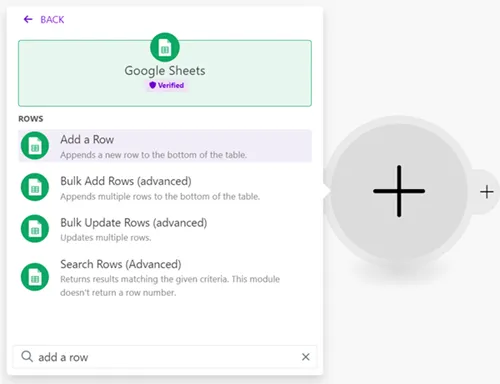Click "Updates multiple rows." description
The height and width of the screenshot is (384, 500).
106,238
